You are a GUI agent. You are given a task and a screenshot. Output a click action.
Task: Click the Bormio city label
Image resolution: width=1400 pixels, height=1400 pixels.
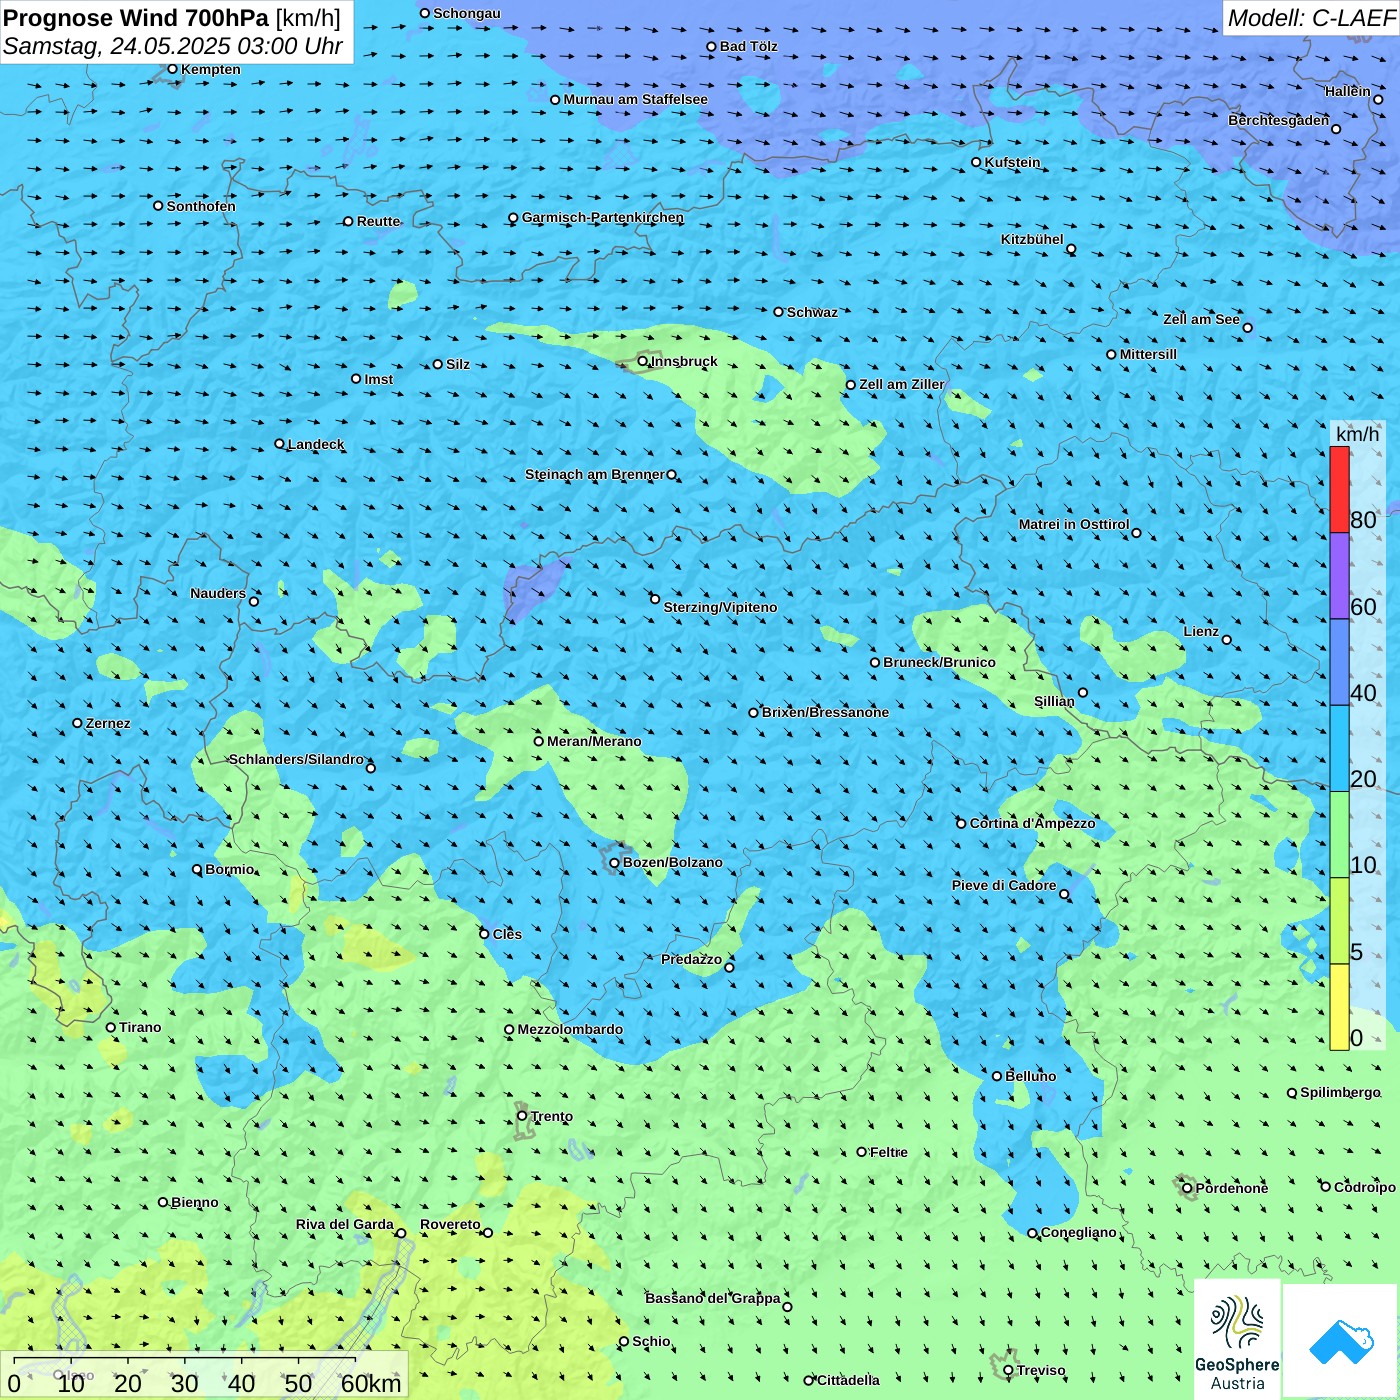click(229, 869)
